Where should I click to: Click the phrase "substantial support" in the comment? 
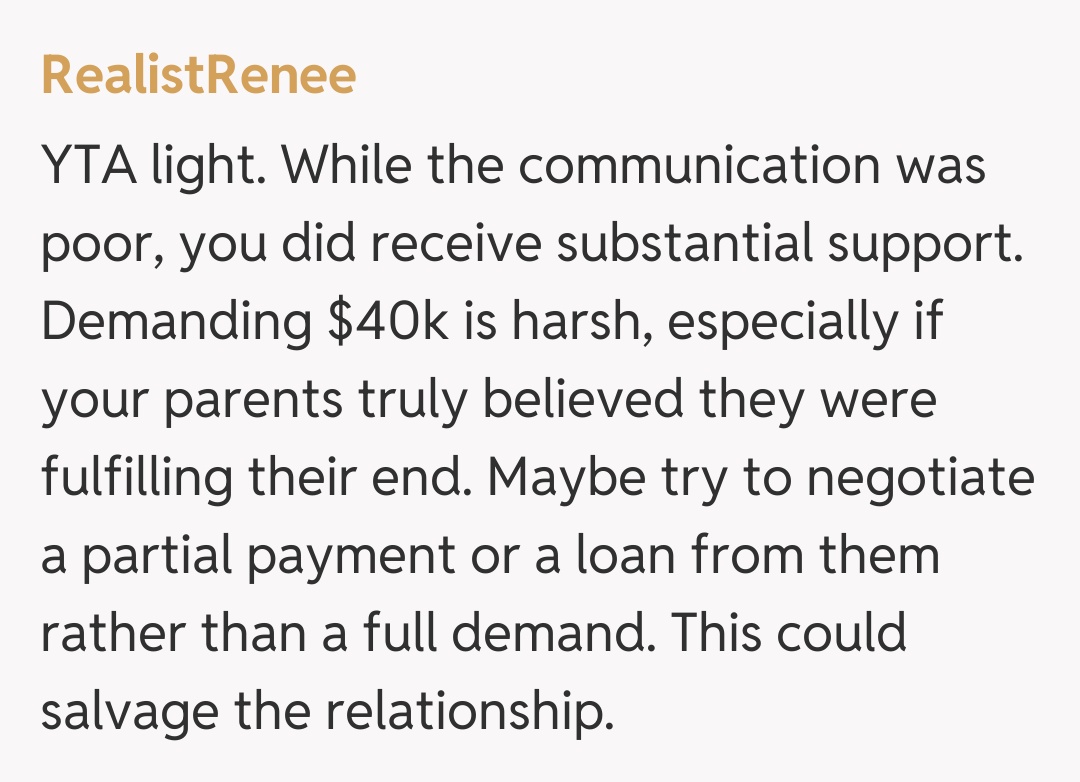click(x=790, y=244)
